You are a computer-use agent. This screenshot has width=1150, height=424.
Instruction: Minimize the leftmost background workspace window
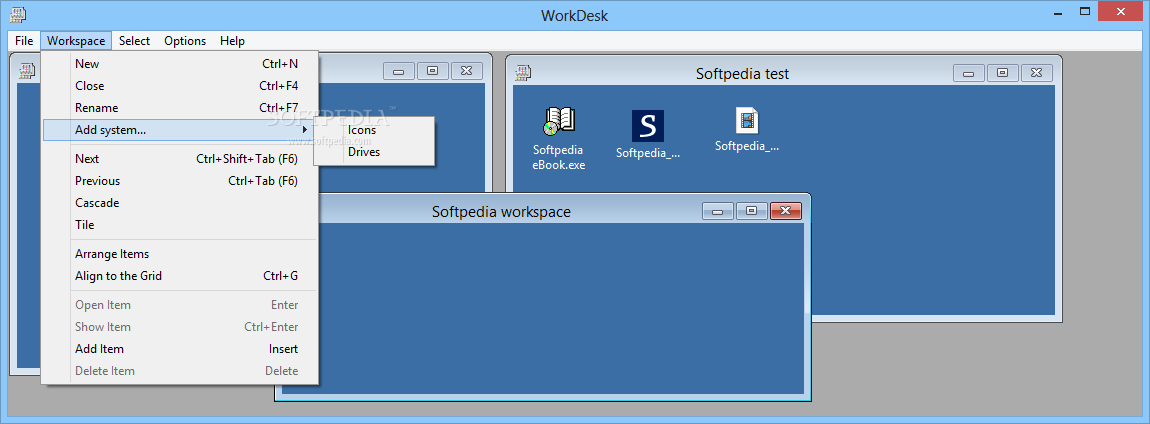[399, 71]
